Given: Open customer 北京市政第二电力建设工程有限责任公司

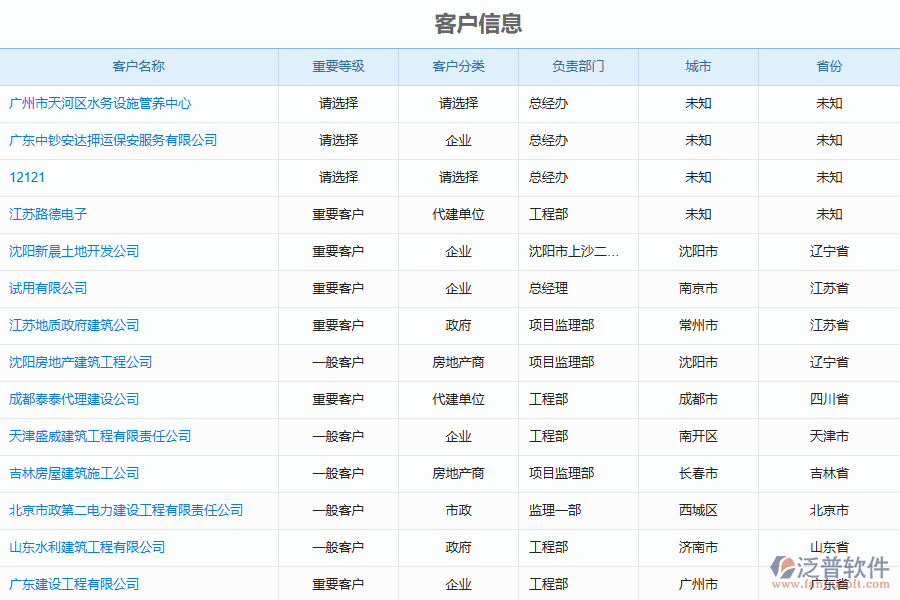Looking at the screenshot, I should click(x=125, y=510).
